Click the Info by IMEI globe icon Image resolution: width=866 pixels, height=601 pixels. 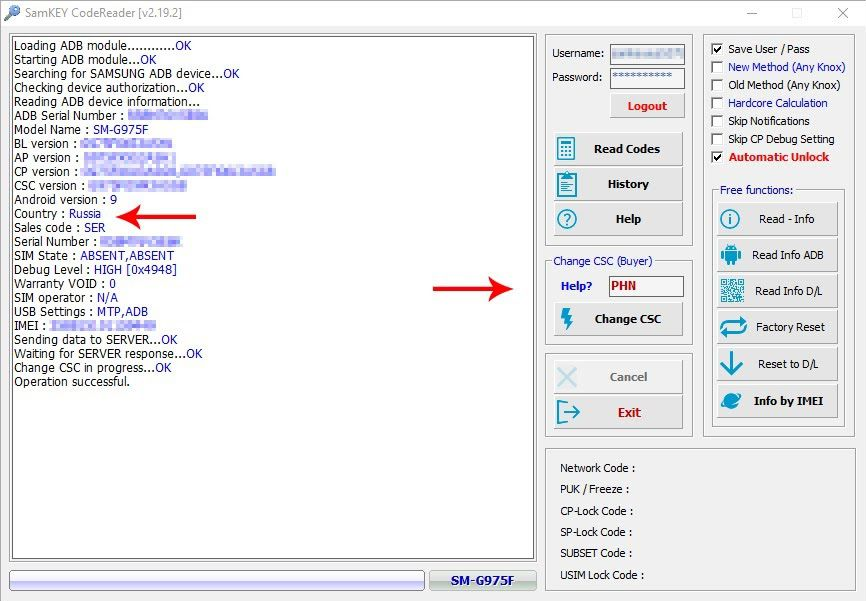(731, 401)
